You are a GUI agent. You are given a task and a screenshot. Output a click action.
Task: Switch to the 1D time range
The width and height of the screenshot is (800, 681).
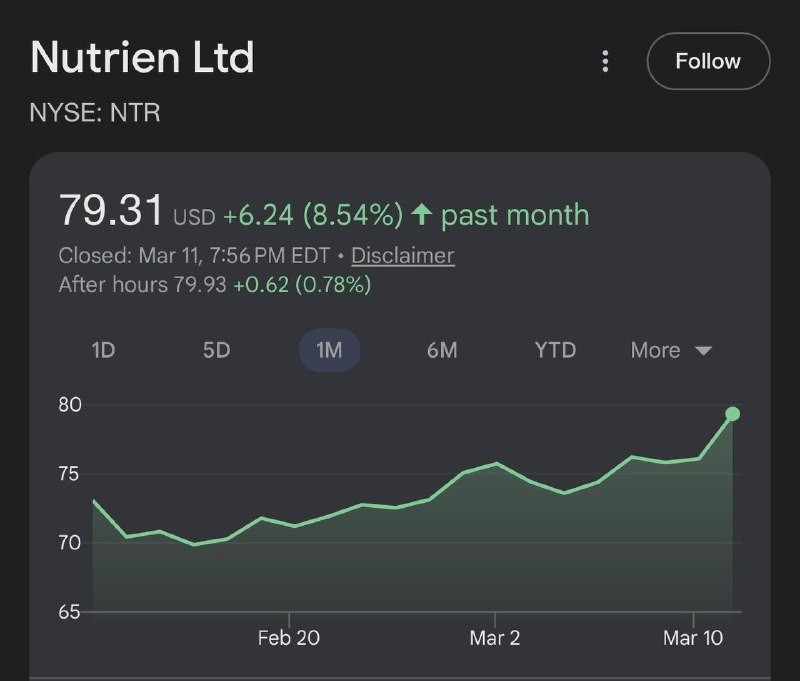coord(103,350)
